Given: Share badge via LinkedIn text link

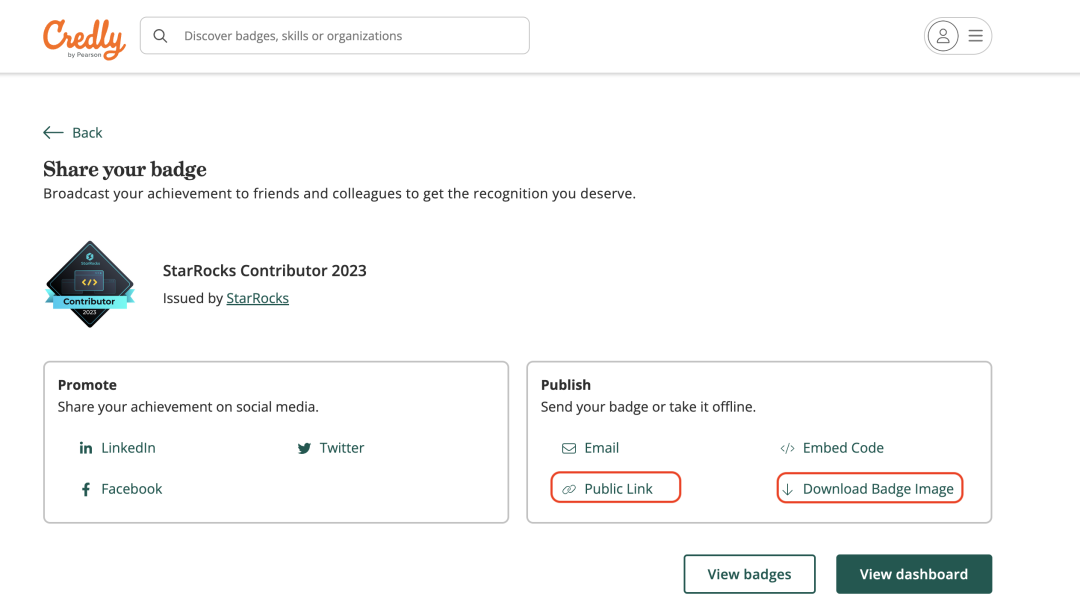Looking at the screenshot, I should (x=128, y=448).
